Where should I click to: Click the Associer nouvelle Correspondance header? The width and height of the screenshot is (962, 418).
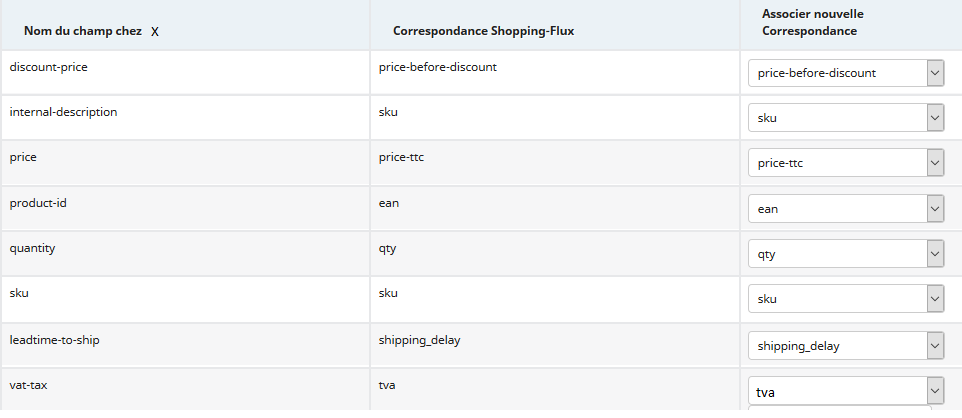(812, 22)
